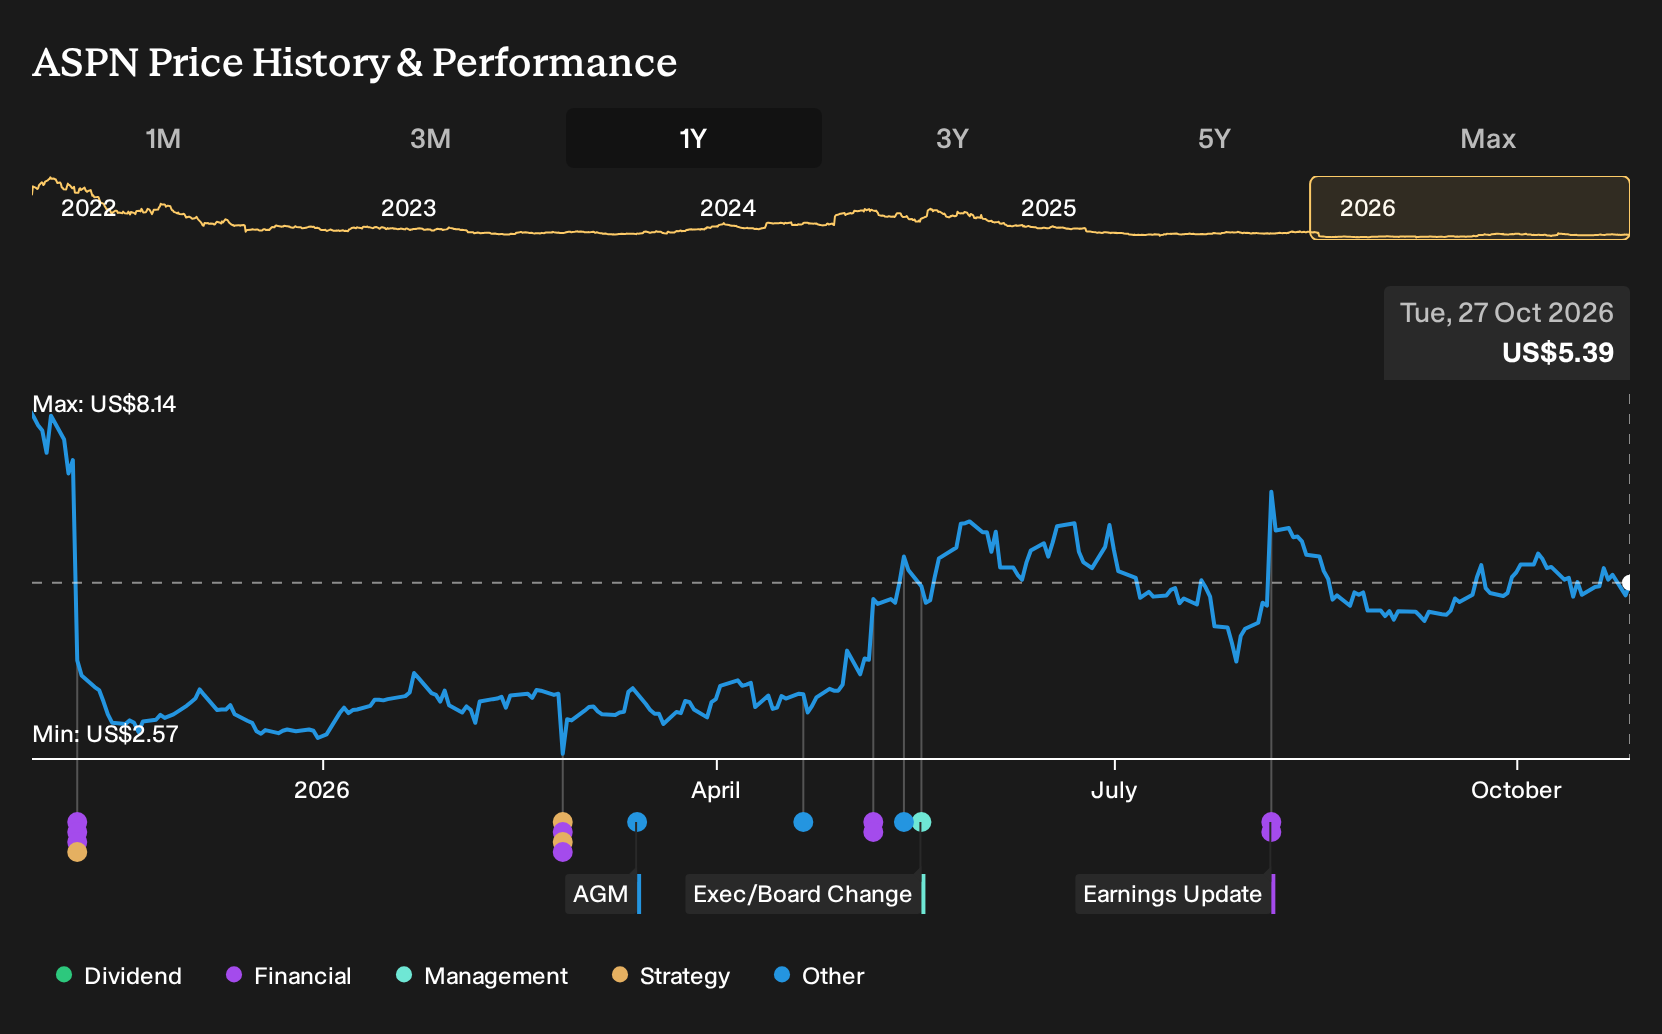Click the US$5.39 price tooltip
The width and height of the screenshot is (1662, 1034).
[x=1507, y=333]
